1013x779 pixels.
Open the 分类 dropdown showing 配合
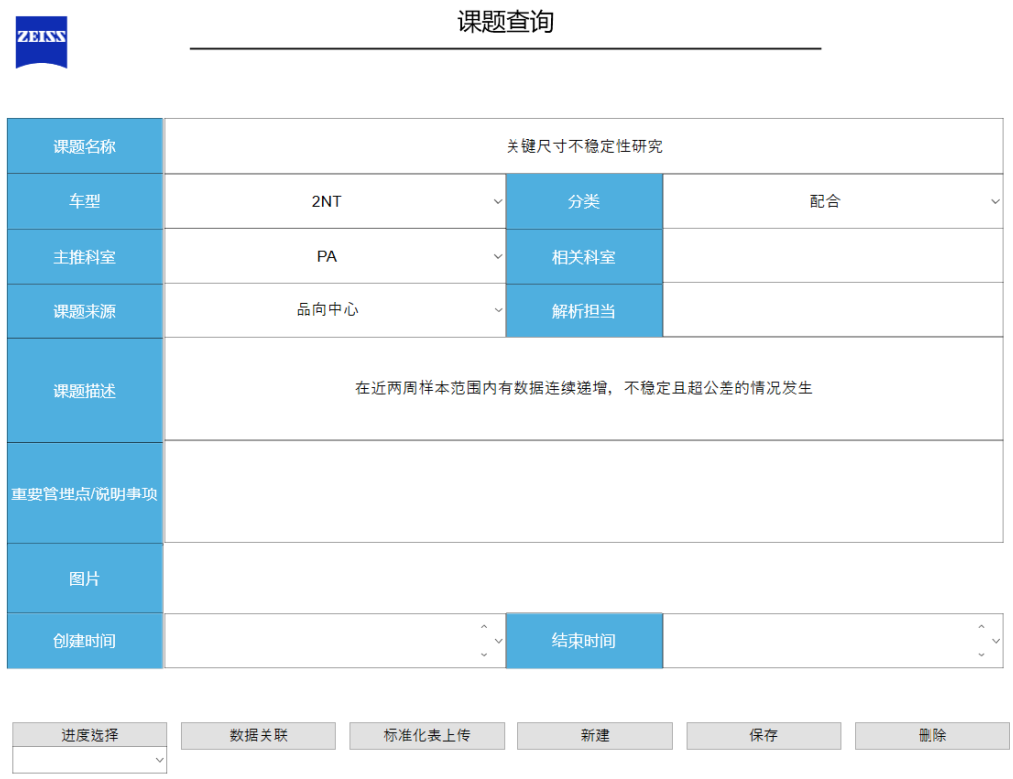point(833,201)
